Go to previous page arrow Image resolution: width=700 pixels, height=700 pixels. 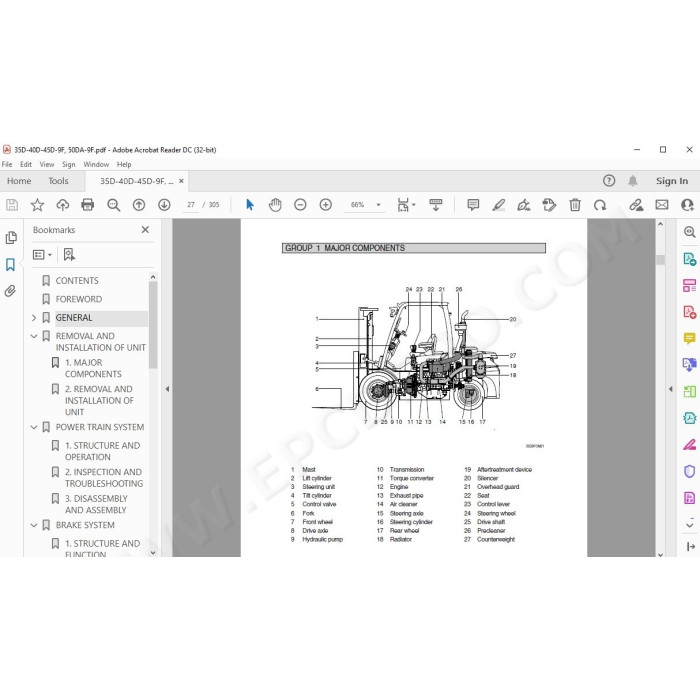coord(139,205)
